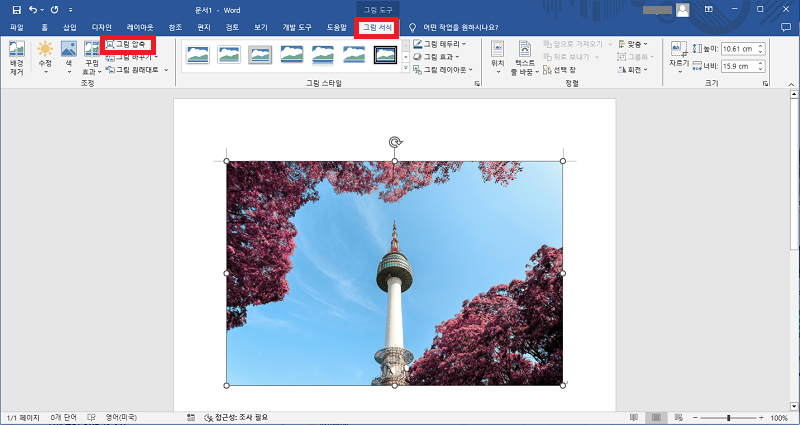
Task: Open the 크기 (Size) group dialog launcher
Action: click(x=765, y=83)
